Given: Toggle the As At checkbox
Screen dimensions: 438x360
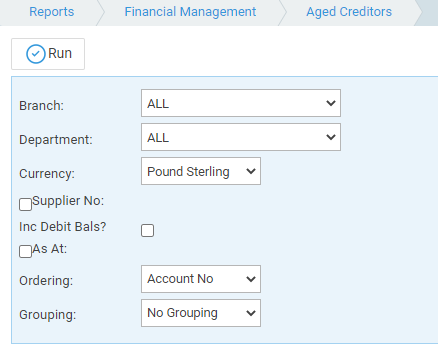Looking at the screenshot, I should [x=25, y=252].
